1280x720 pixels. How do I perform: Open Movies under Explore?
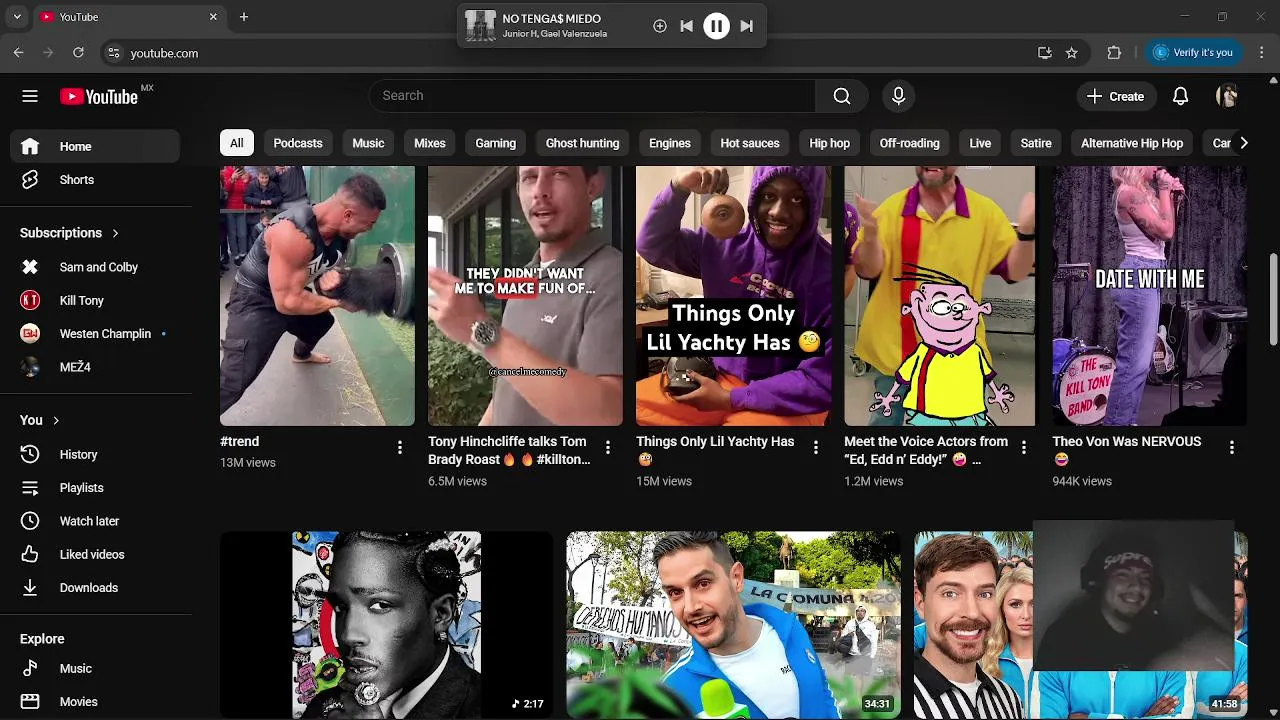[95, 702]
